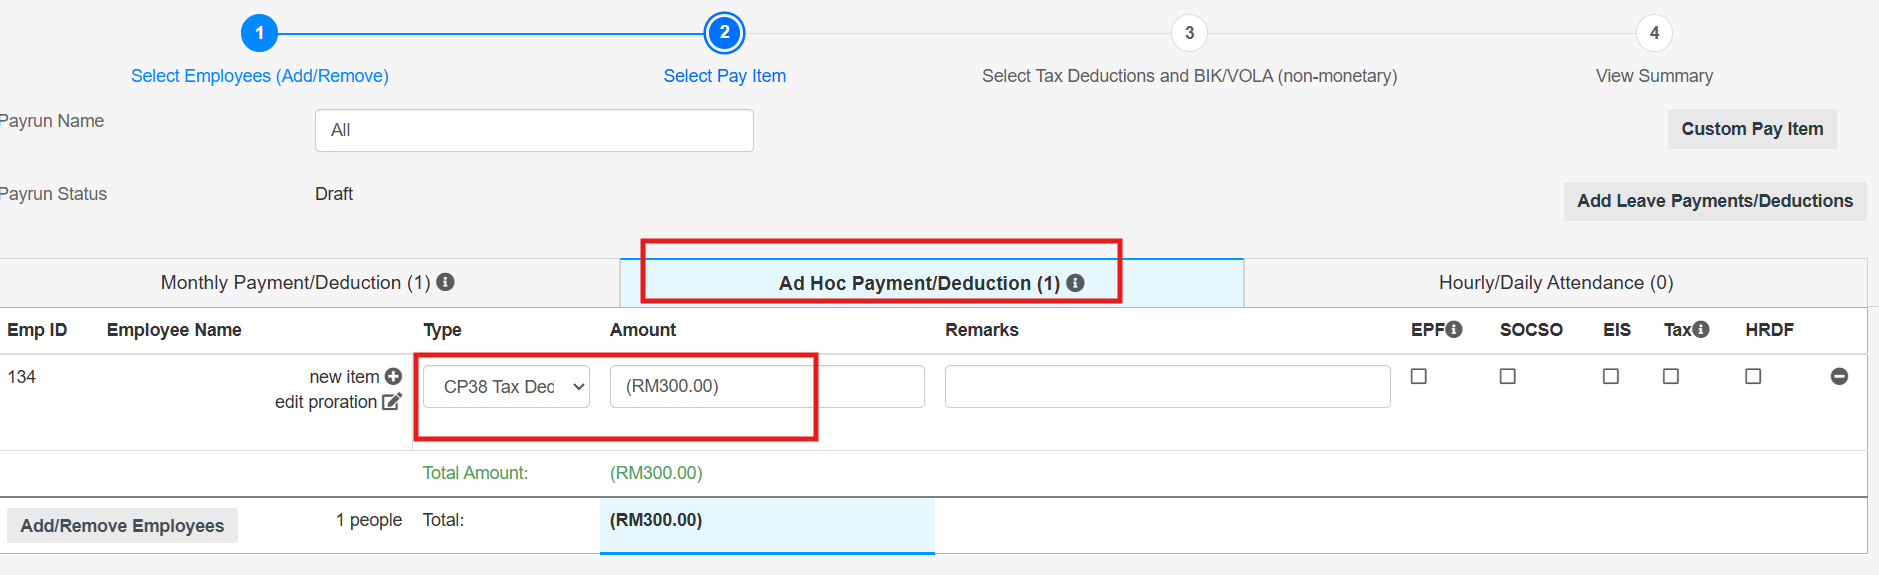Click the plus icon beside new item
Viewport: 1879px width, 575px height.
[393, 377]
